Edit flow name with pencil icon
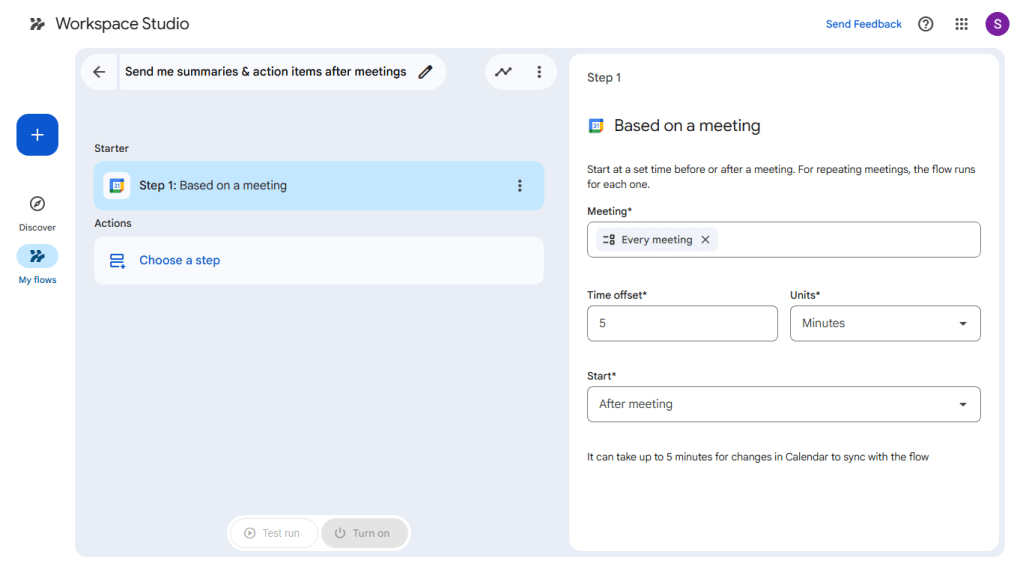The width and height of the screenshot is (1023, 575). point(425,72)
